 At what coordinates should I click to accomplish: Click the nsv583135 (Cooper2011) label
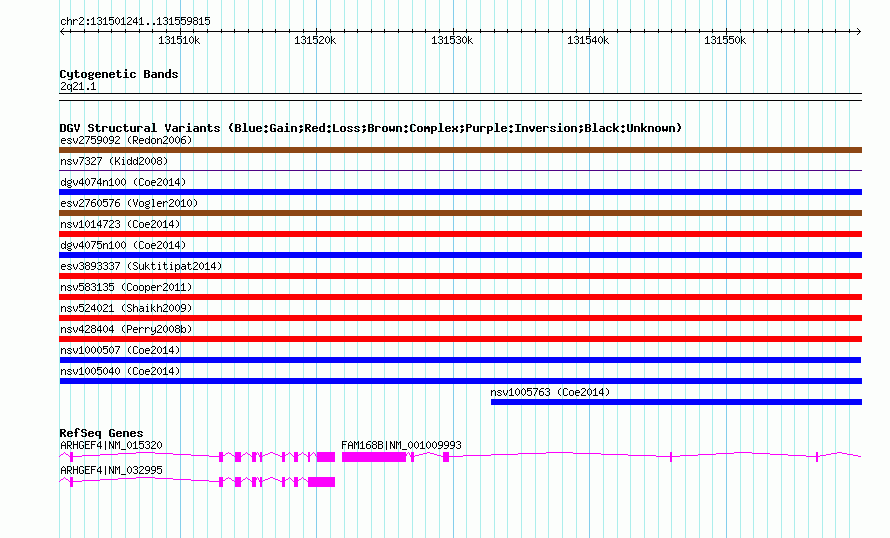click(126, 287)
